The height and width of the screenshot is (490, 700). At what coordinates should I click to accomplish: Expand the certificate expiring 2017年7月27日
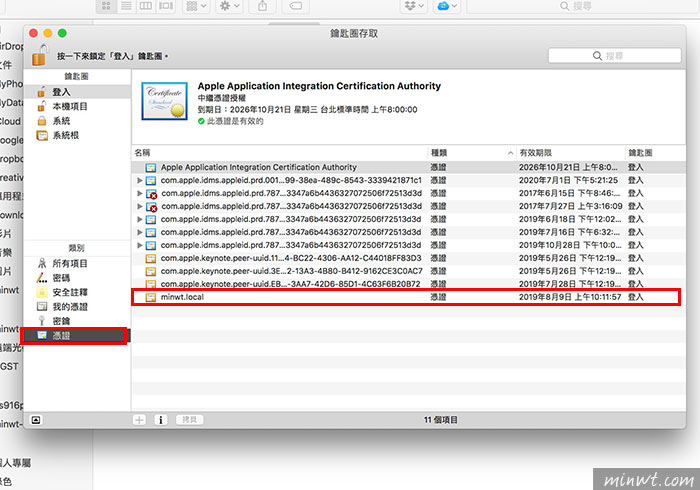(139, 206)
